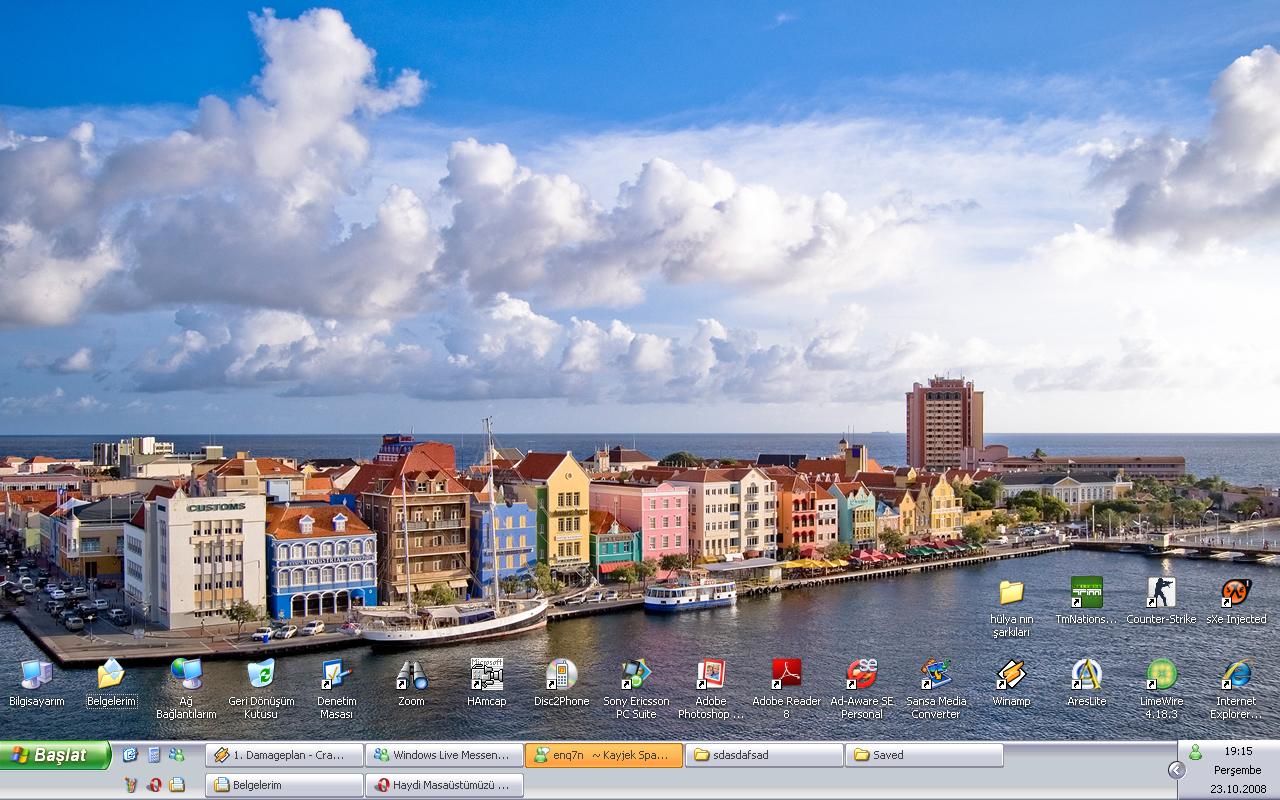Select the Adobe Reader 8 icon
Viewport: 1280px width, 800px height.
coord(786,675)
